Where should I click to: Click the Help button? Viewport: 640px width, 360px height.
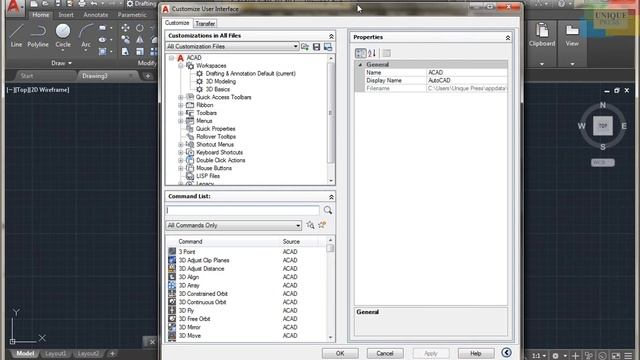[x=476, y=353]
